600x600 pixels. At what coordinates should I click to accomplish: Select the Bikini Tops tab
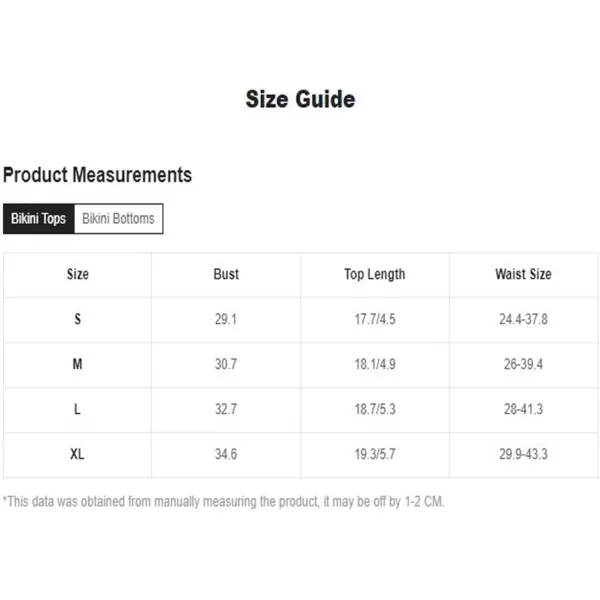point(38,218)
